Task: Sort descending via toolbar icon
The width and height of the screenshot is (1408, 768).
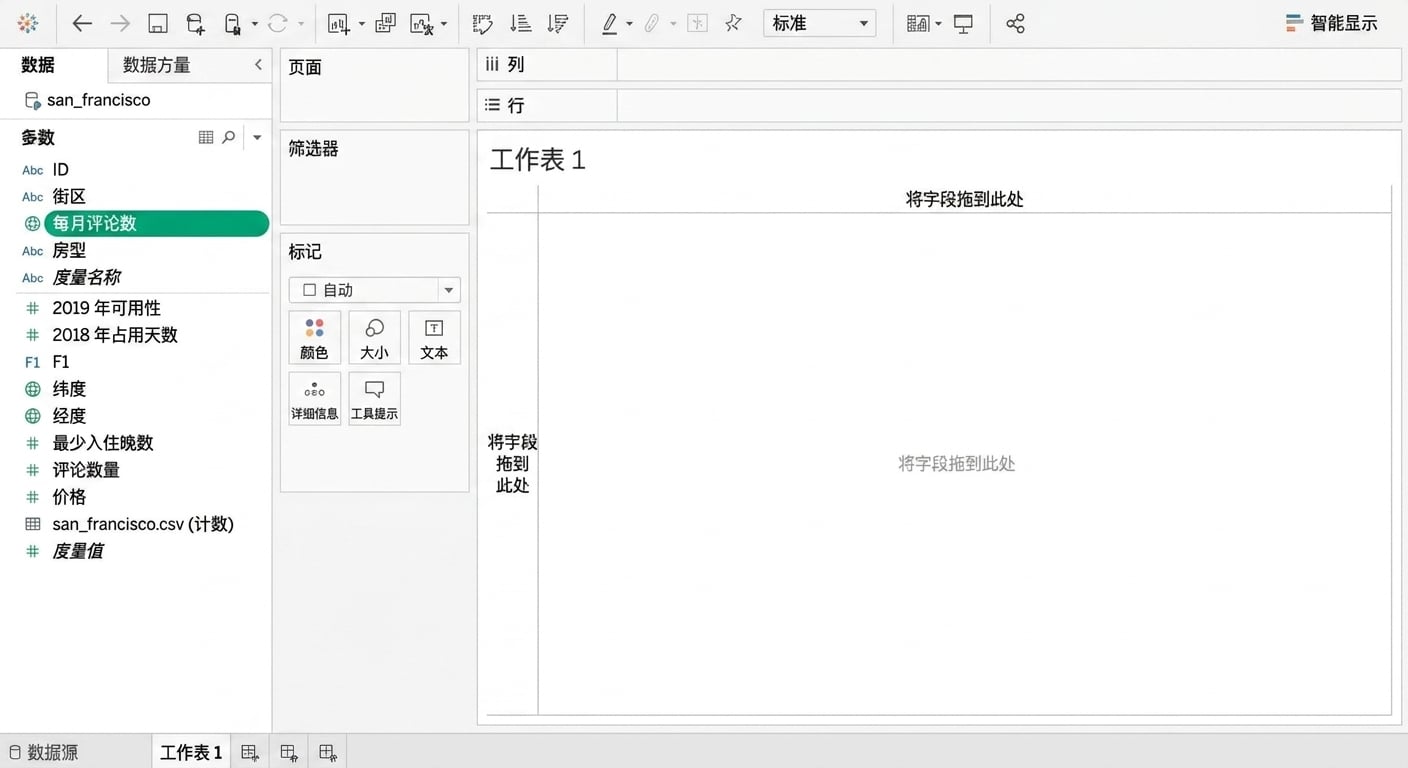Action: tap(558, 23)
